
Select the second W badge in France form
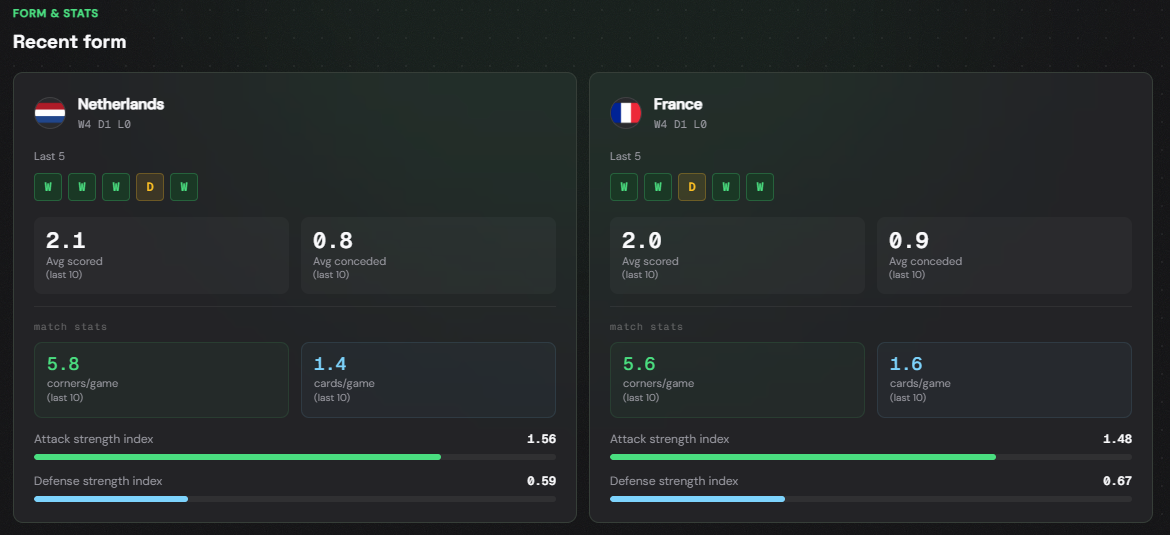point(658,187)
